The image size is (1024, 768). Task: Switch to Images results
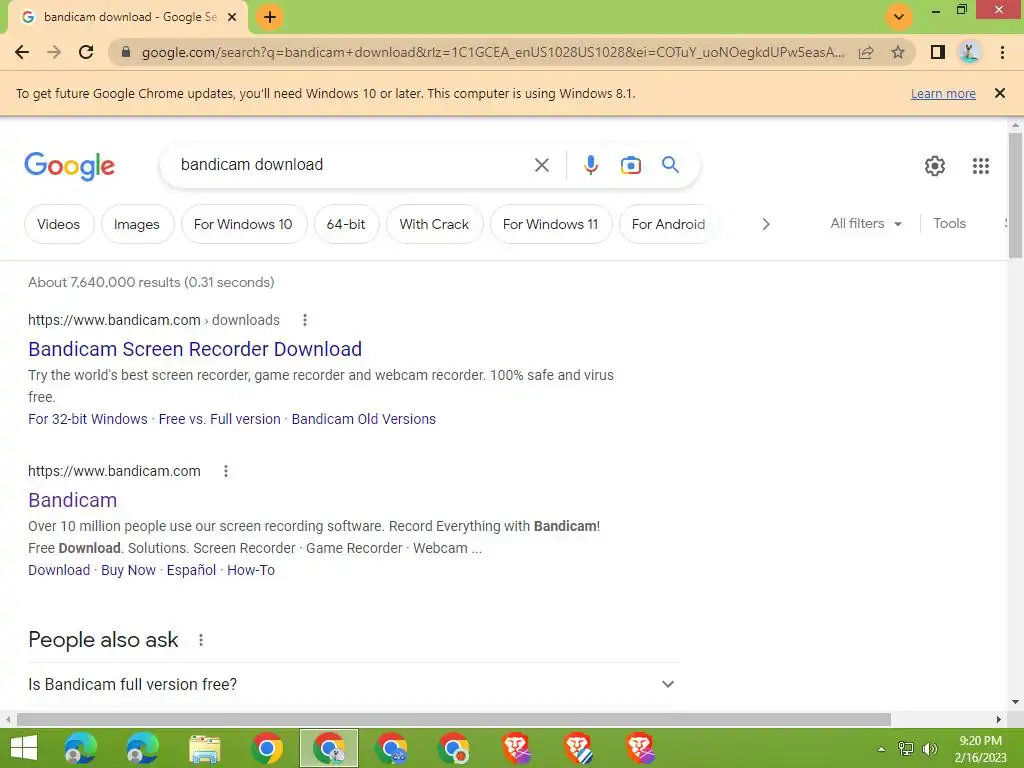pos(136,224)
